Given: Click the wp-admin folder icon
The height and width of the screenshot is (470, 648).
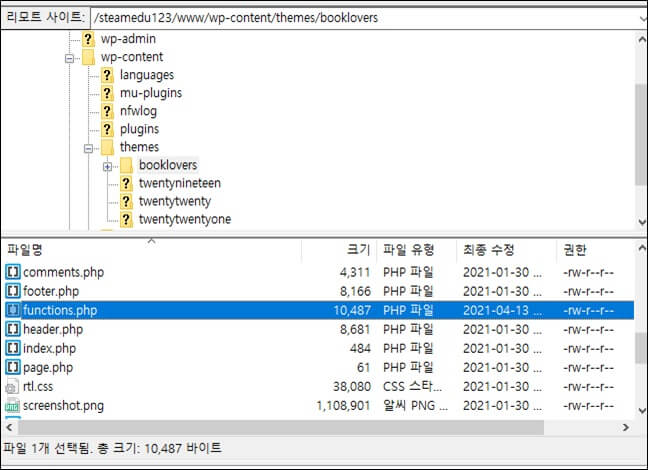Looking at the screenshot, I should (88, 39).
